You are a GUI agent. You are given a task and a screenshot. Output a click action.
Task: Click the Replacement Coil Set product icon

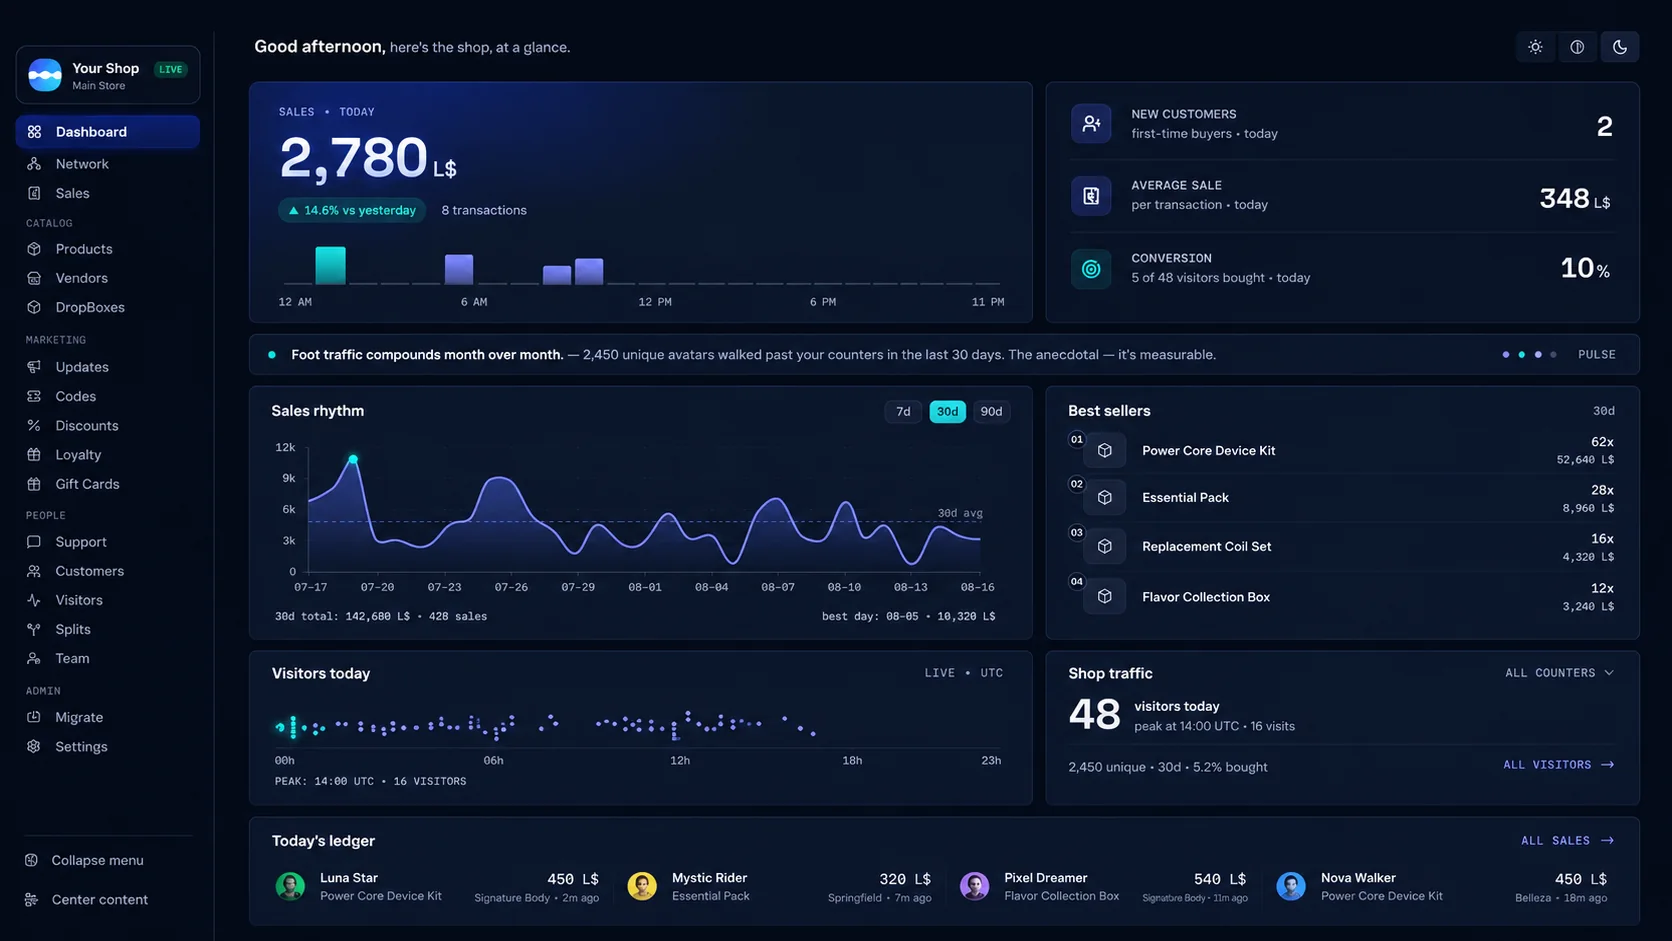click(x=1105, y=546)
